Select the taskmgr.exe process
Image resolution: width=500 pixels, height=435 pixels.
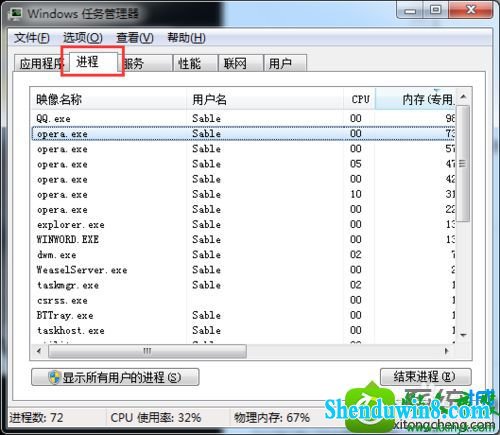coord(243,285)
